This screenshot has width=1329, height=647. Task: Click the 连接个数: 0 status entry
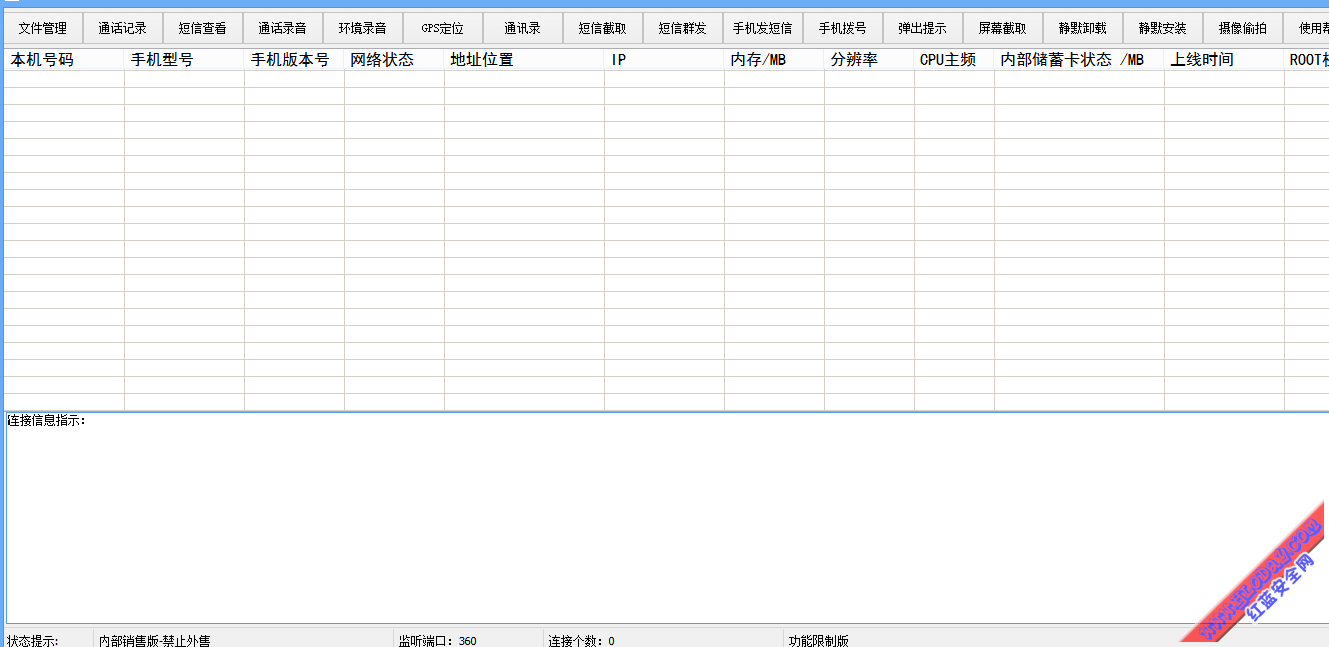[581, 640]
